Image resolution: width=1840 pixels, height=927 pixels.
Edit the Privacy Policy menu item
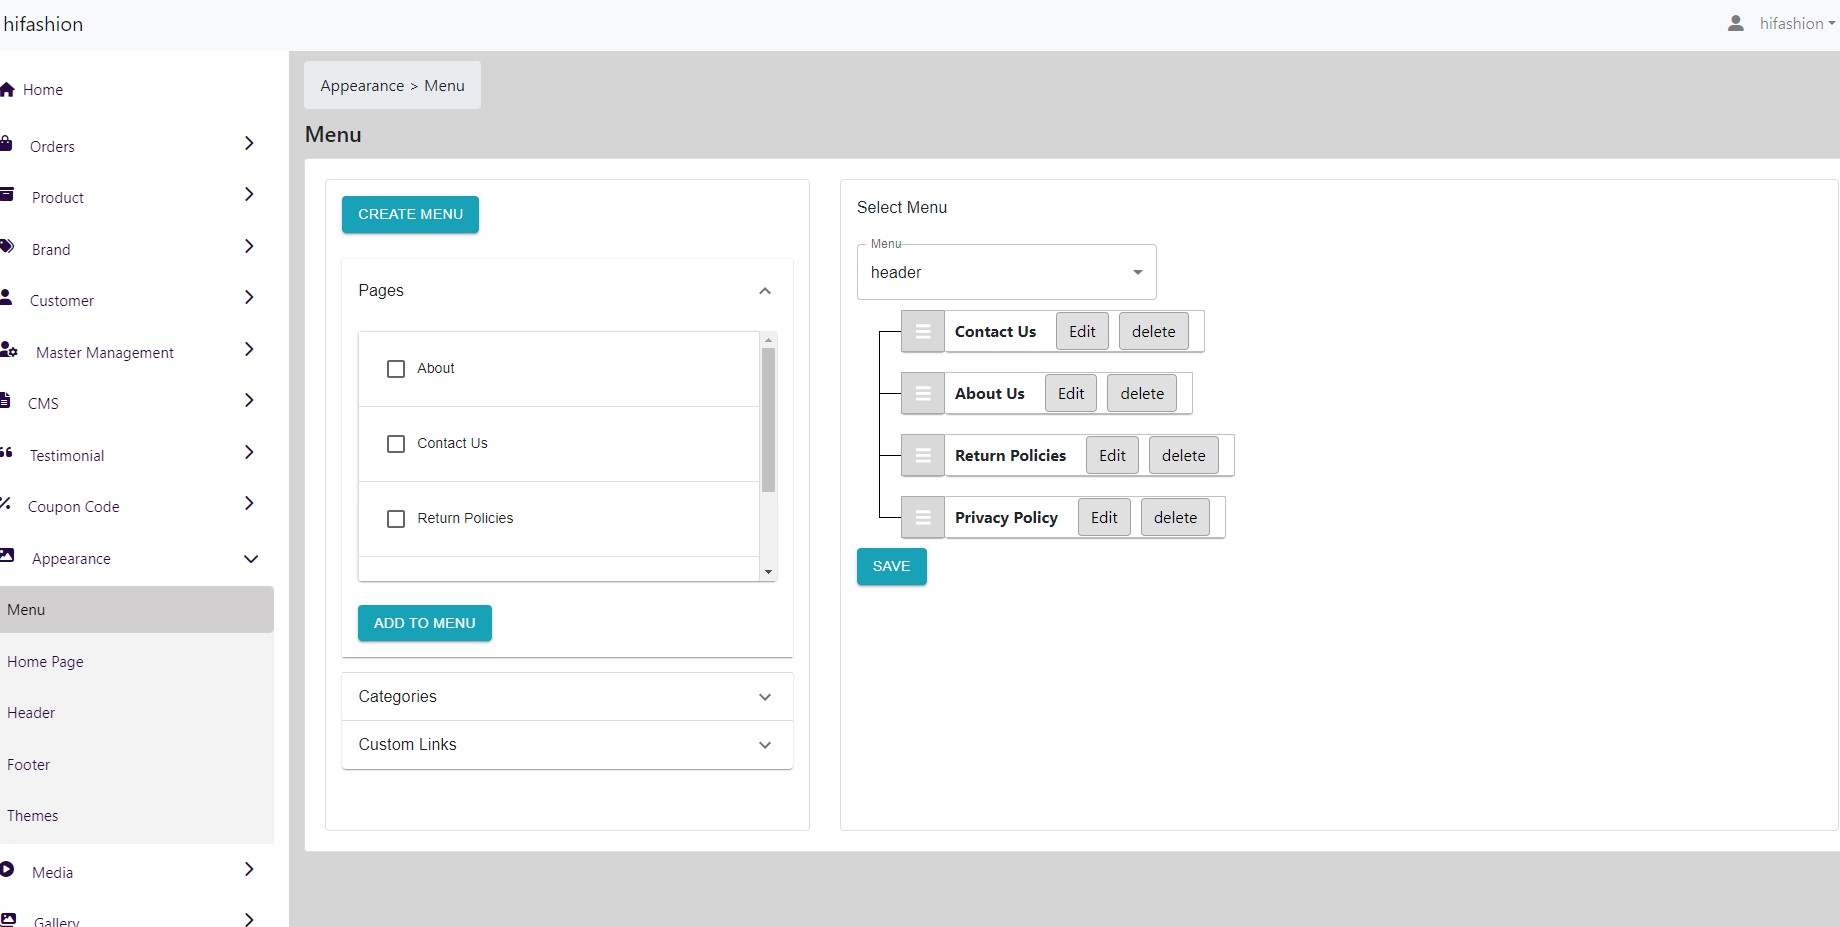1104,518
